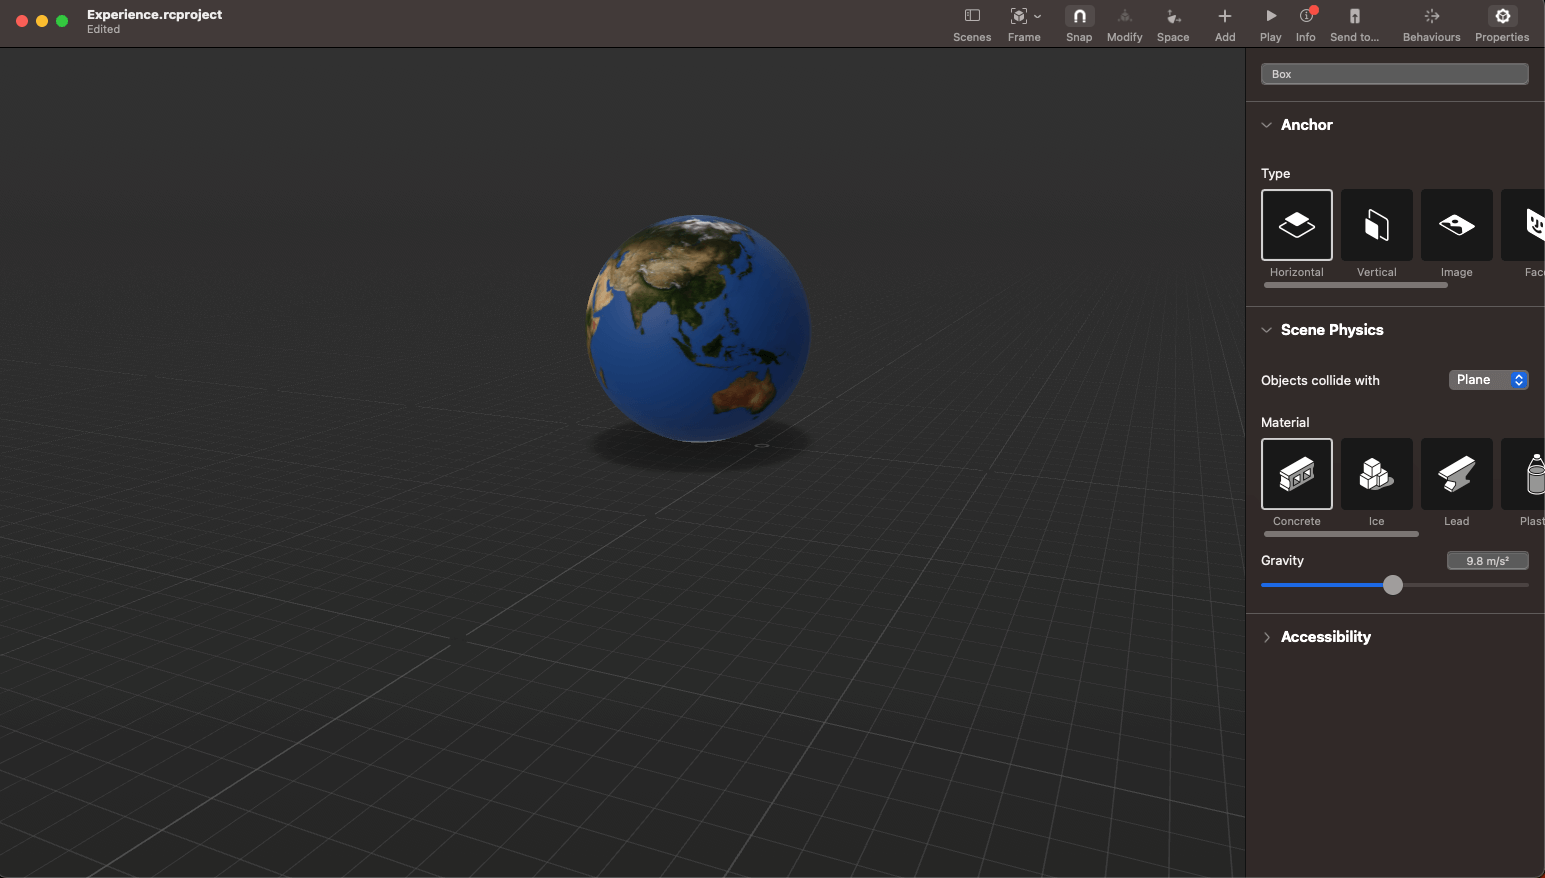Select the Face anchor type

(1525, 225)
